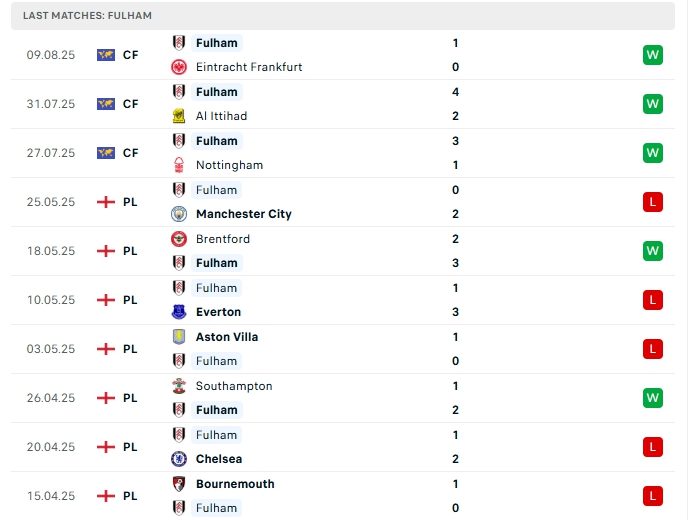Click the Nottingham club crest icon
Viewport: 688px width, 520px height.
coord(179,165)
